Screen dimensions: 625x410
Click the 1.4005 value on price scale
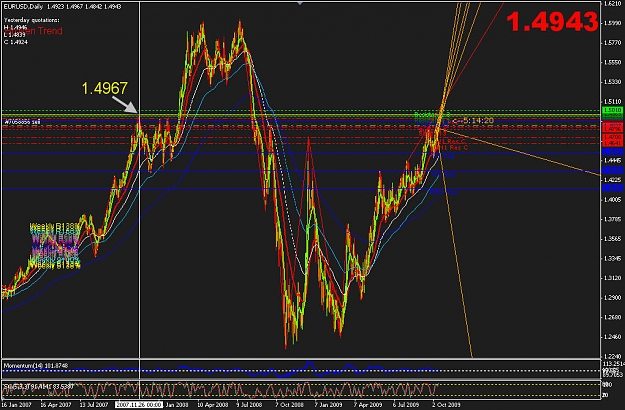[613, 200]
